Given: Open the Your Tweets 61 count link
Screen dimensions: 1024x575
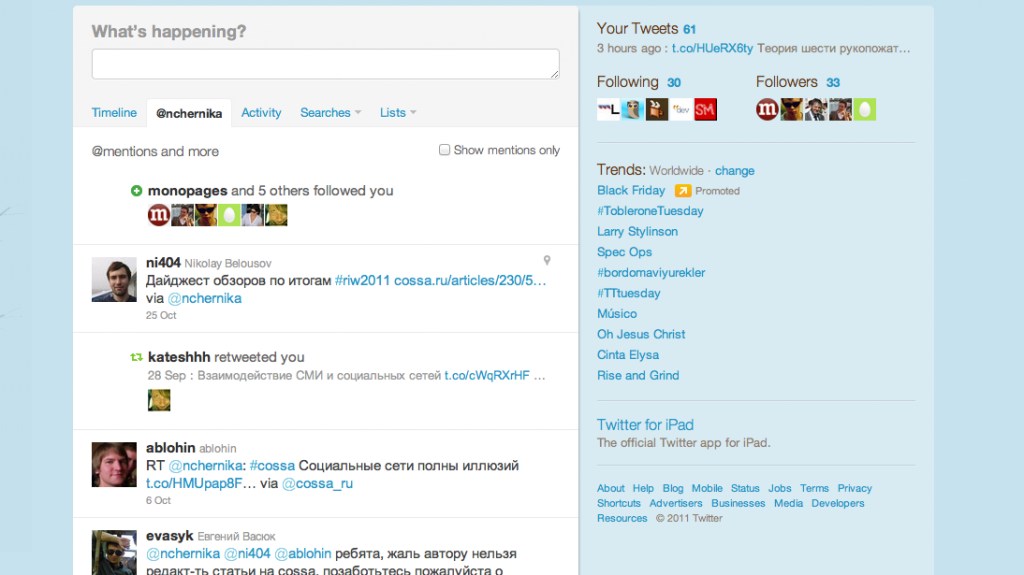Looking at the screenshot, I should click(690, 29).
